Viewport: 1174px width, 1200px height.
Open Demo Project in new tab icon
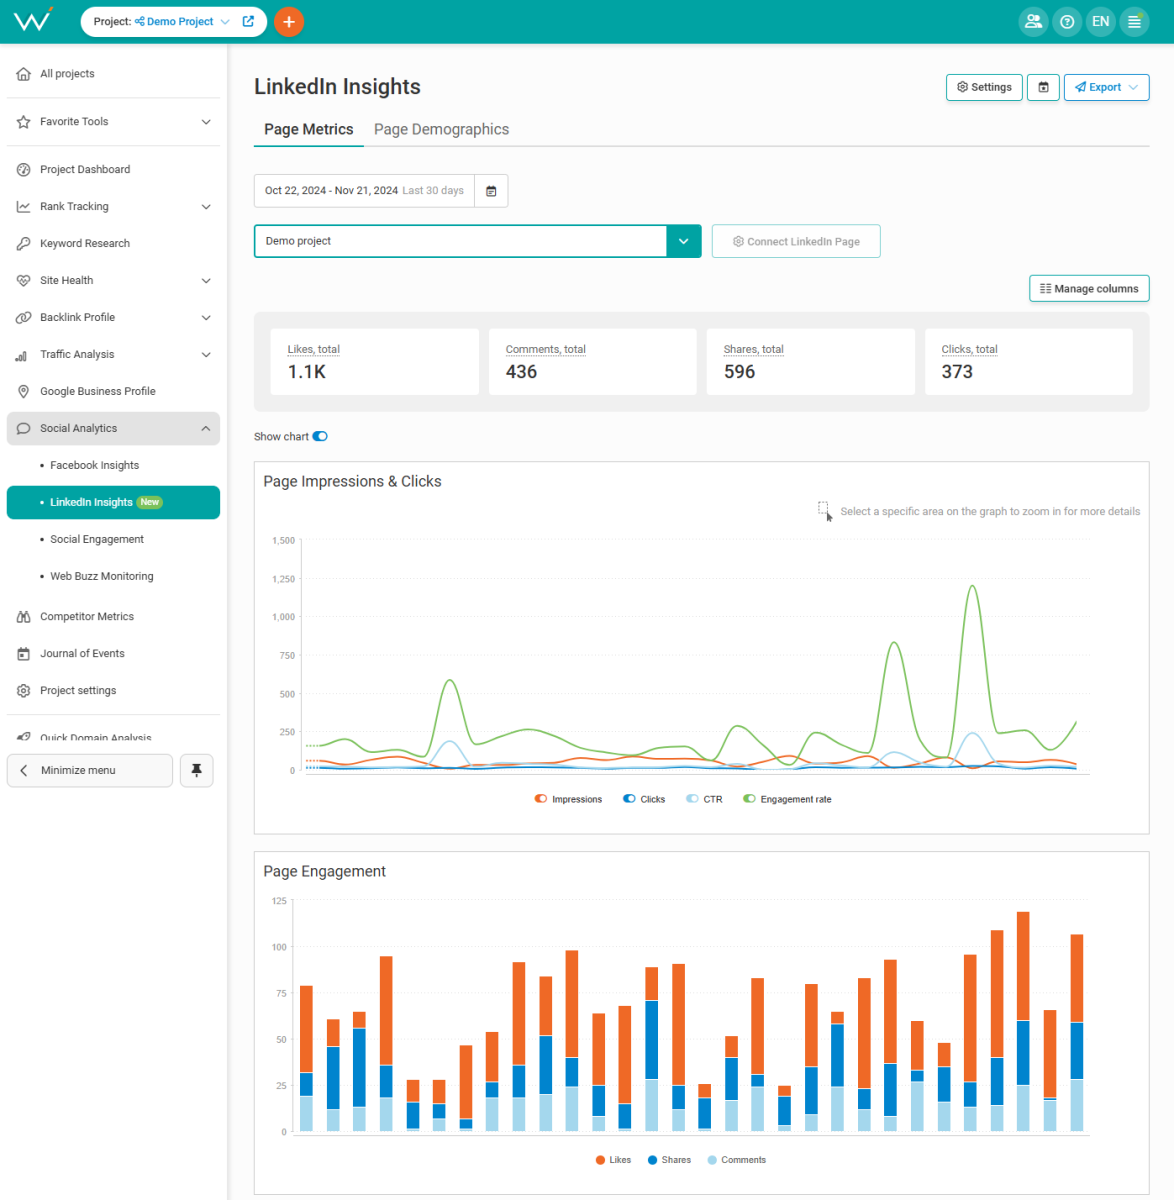248,21
